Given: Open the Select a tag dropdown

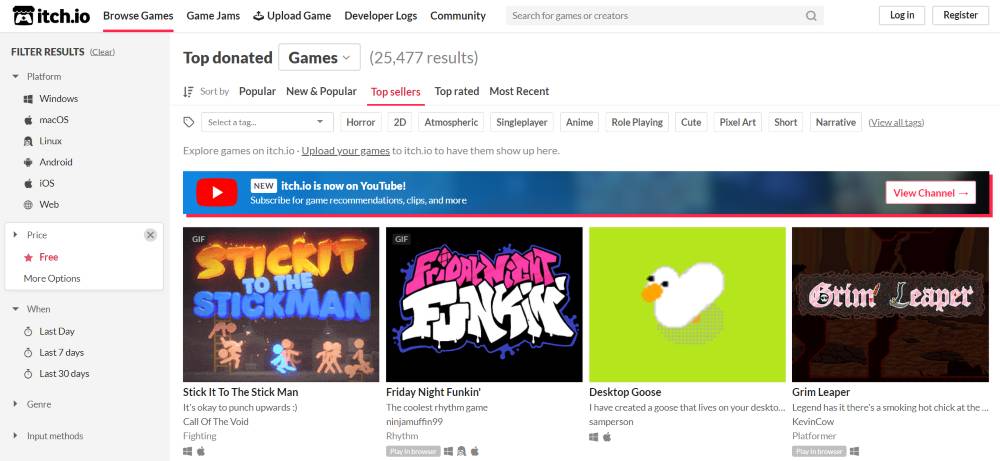Looking at the screenshot, I should (267, 122).
